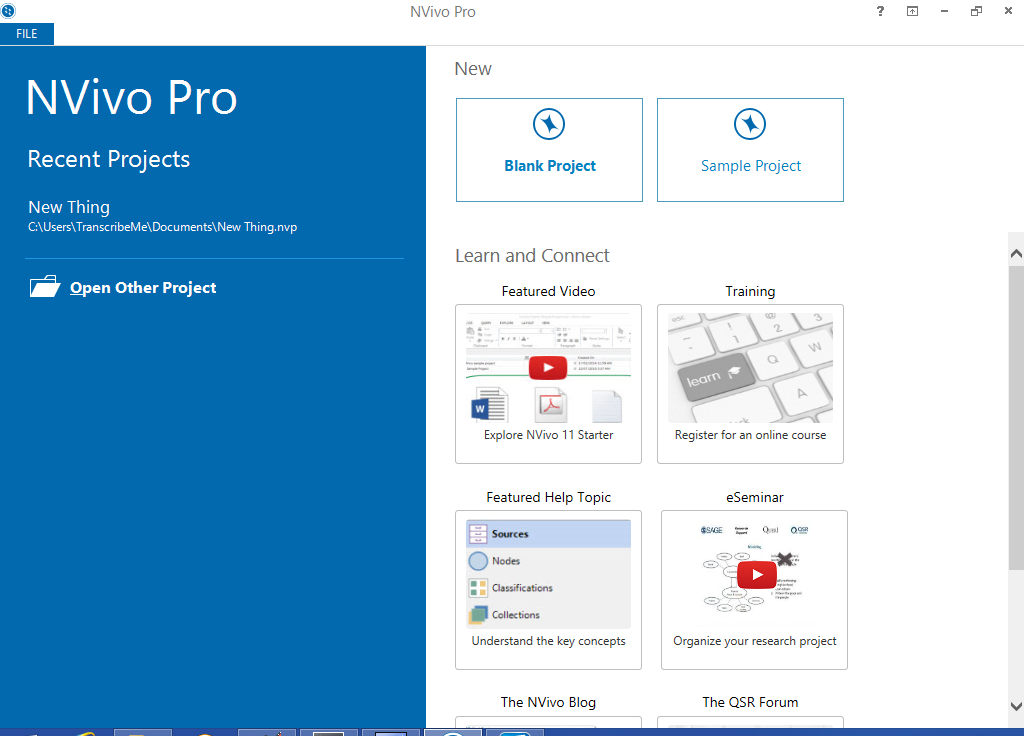Open recent project New Thing
1024x736 pixels.
click(69, 207)
